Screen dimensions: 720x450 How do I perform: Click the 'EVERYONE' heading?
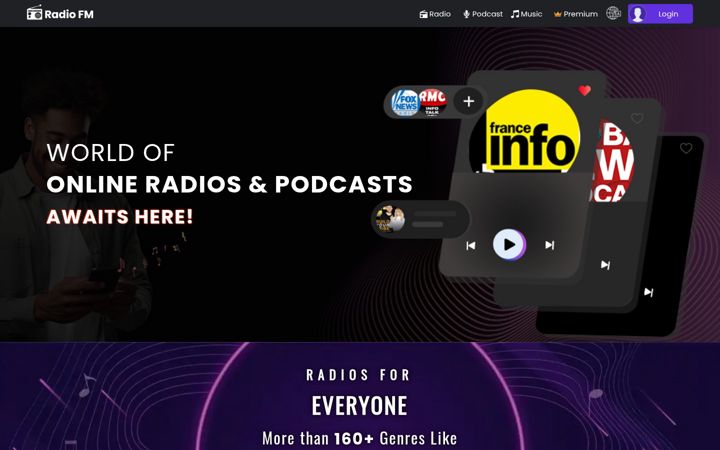point(360,405)
